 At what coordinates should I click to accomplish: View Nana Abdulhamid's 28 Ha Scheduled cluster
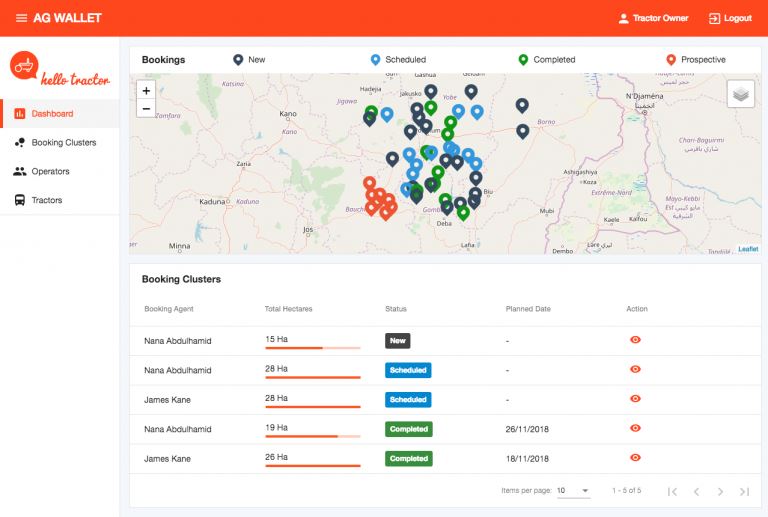click(635, 369)
